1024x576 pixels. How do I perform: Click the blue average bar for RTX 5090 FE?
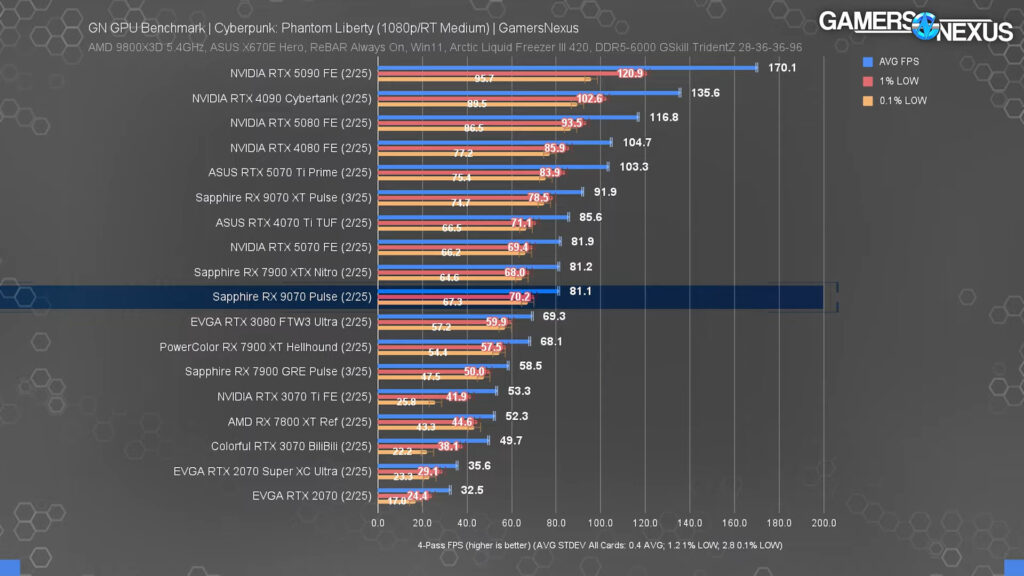(x=568, y=67)
